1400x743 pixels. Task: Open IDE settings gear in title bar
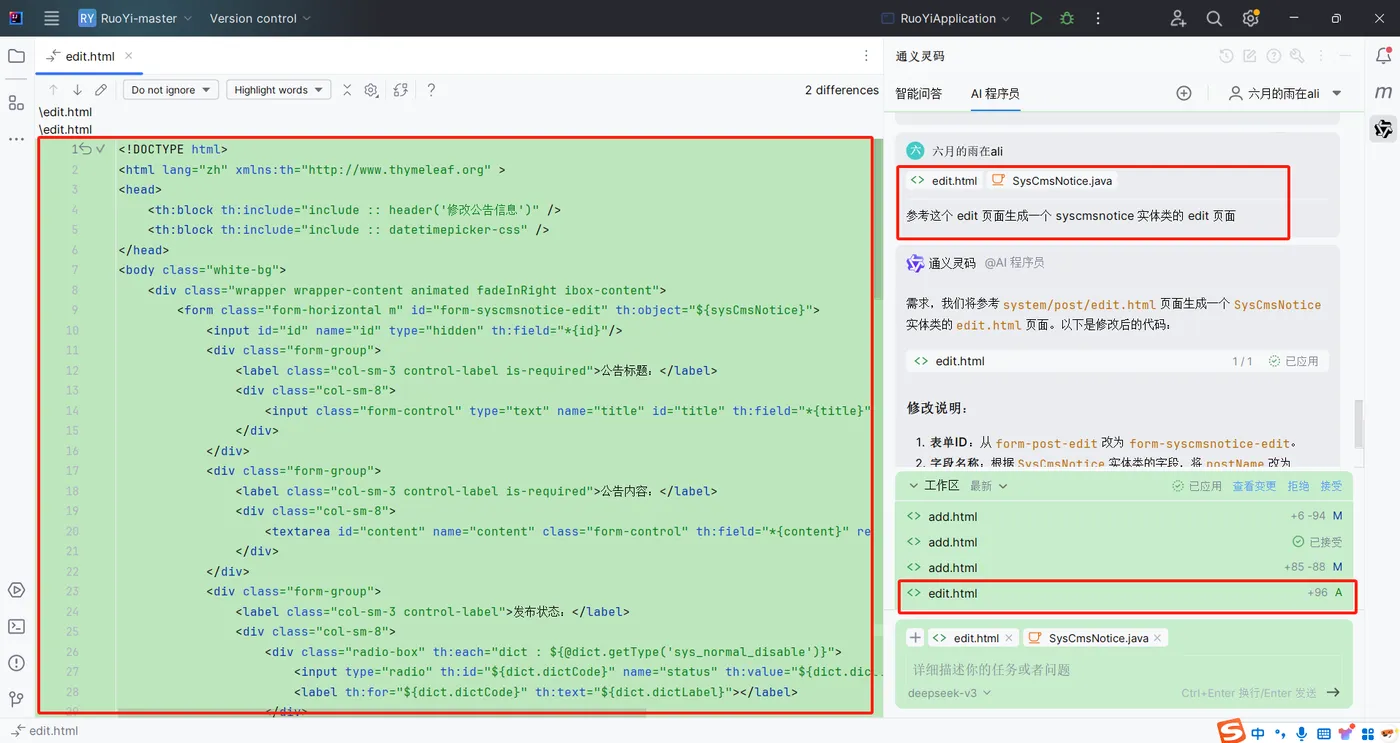tap(1250, 18)
